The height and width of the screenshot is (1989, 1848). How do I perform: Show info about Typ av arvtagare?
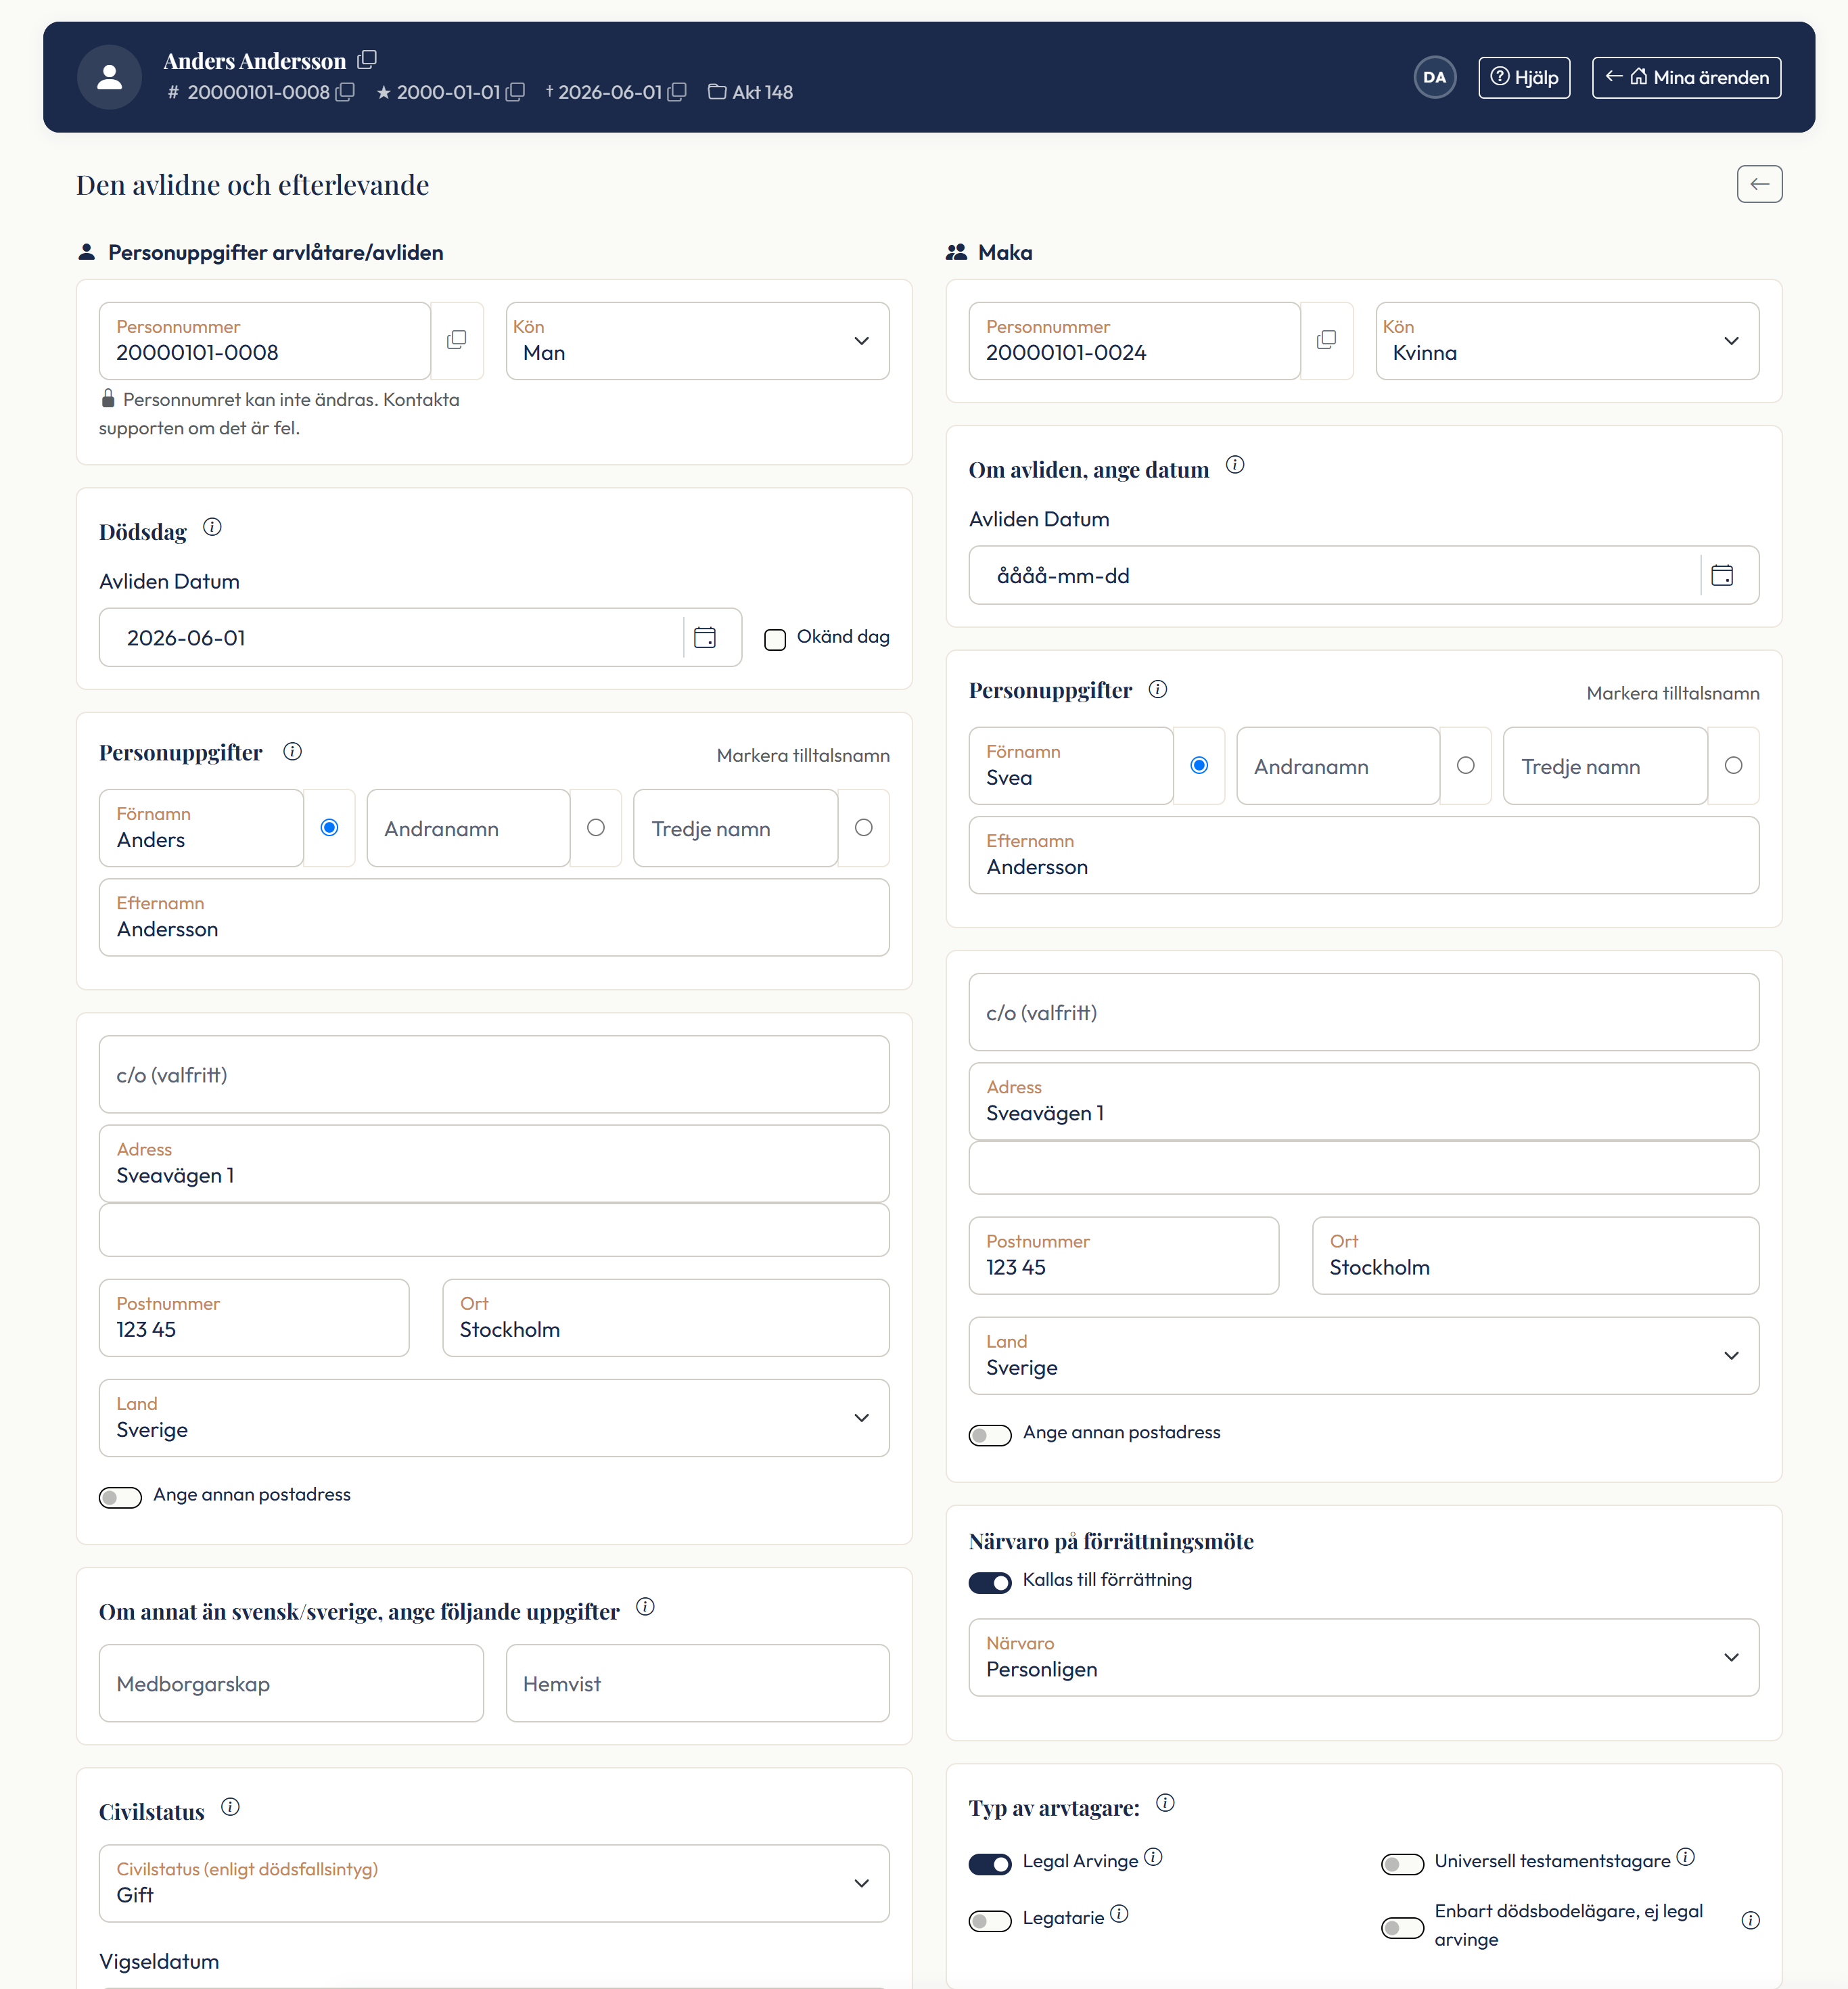point(1165,1802)
